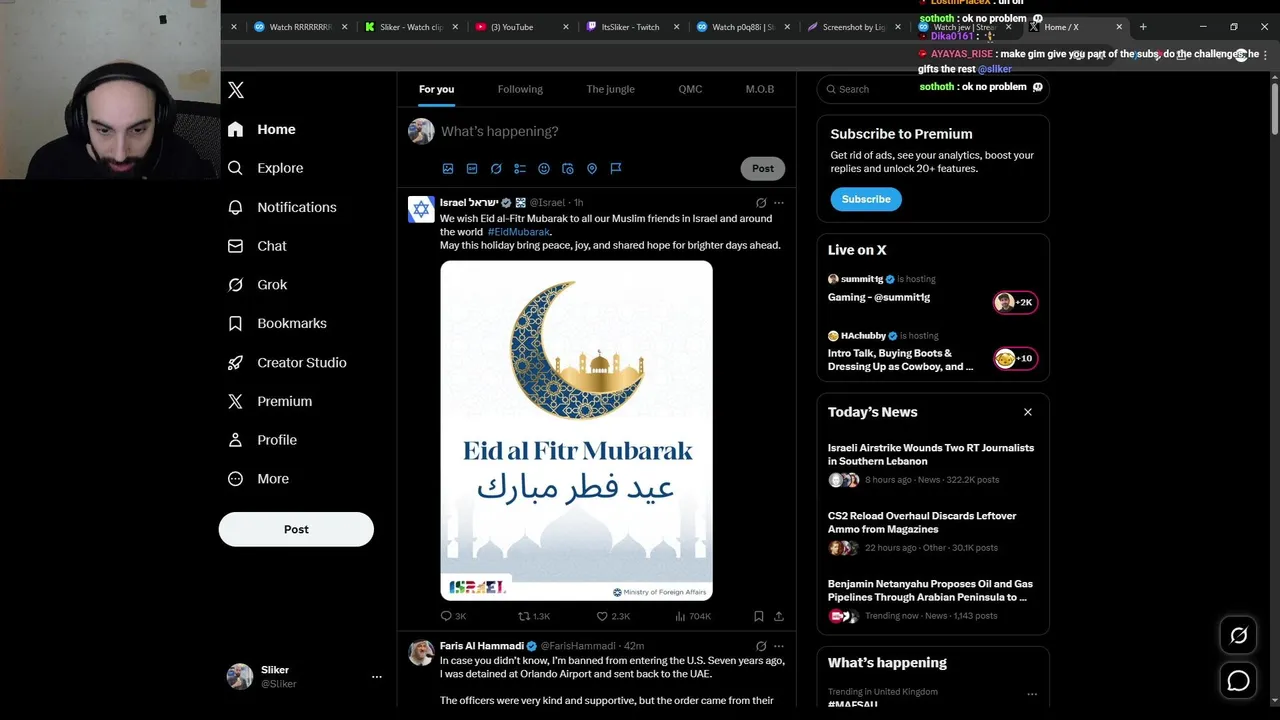Image resolution: width=1280 pixels, height=720 pixels.
Task: Click the large sidebar Post button
Action: (296, 529)
